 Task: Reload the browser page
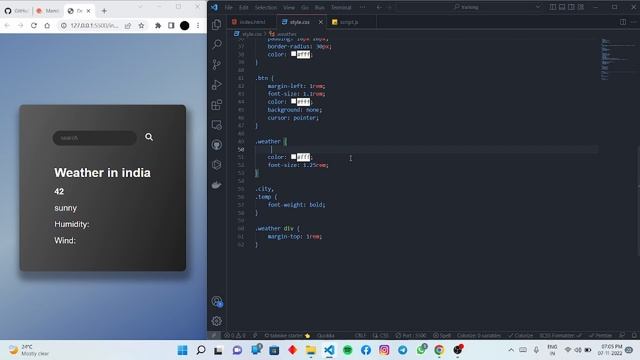(x=34, y=25)
